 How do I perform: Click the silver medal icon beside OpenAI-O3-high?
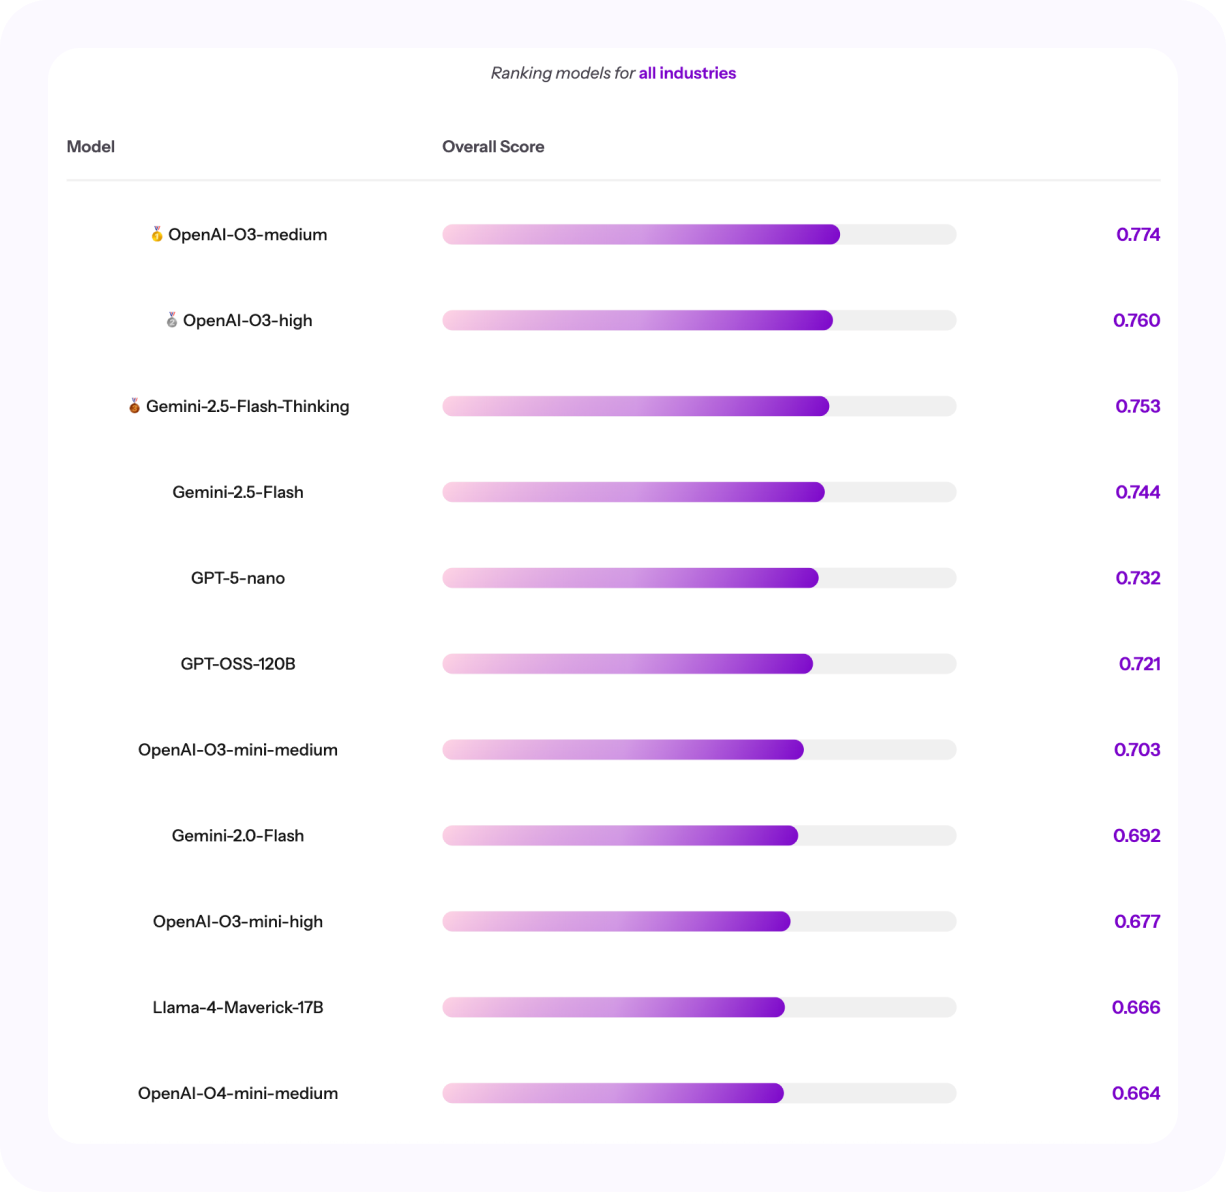click(172, 320)
